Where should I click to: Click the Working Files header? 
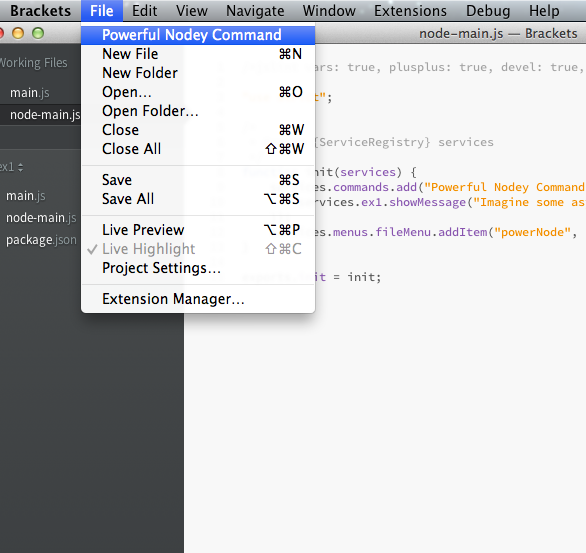pos(34,63)
